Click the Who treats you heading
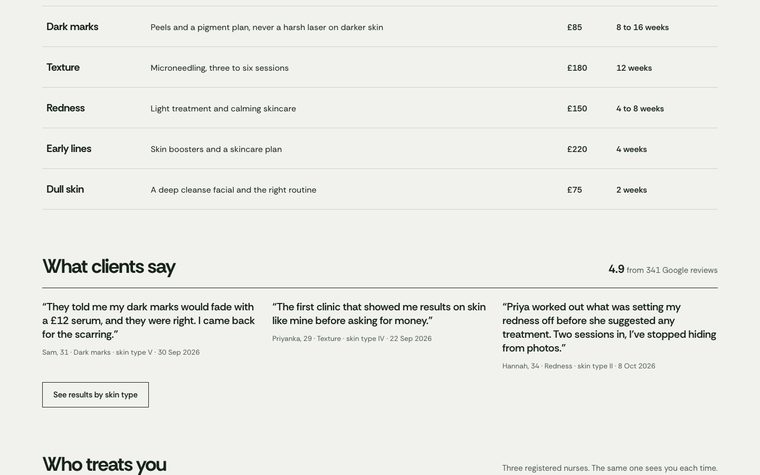Screen dimensions: 760x475 (x=104, y=464)
